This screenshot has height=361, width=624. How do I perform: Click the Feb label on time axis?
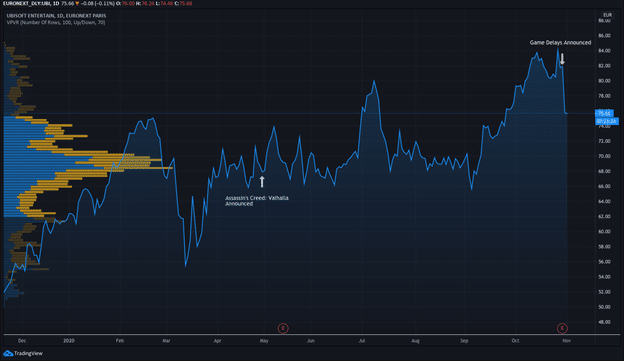[x=119, y=341]
